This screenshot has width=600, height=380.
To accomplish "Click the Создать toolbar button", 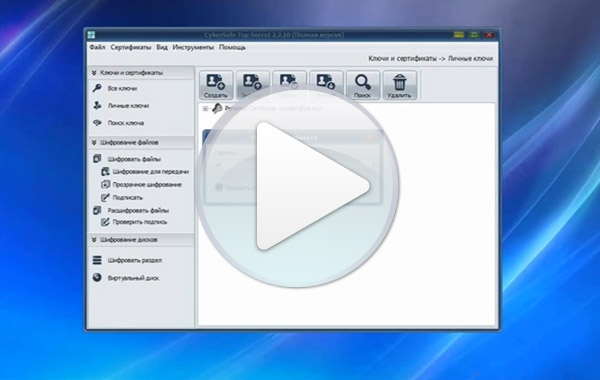I will (x=216, y=85).
